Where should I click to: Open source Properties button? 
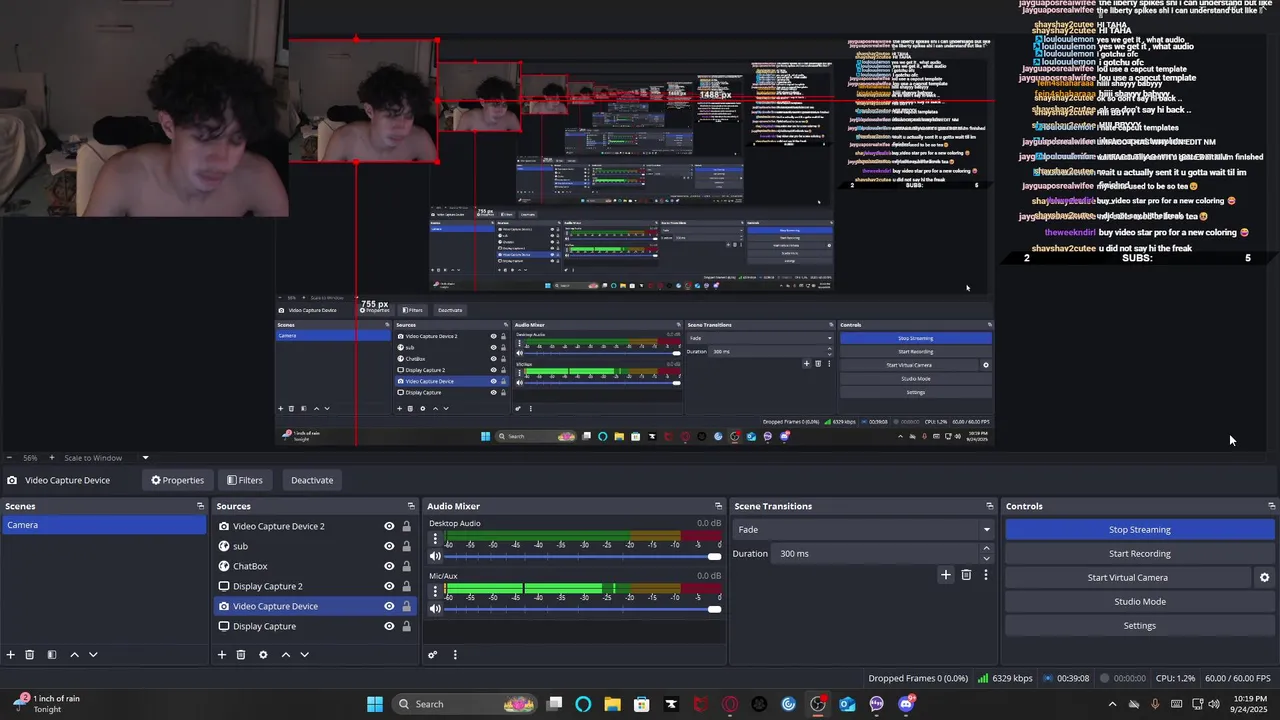pyautogui.click(x=177, y=480)
